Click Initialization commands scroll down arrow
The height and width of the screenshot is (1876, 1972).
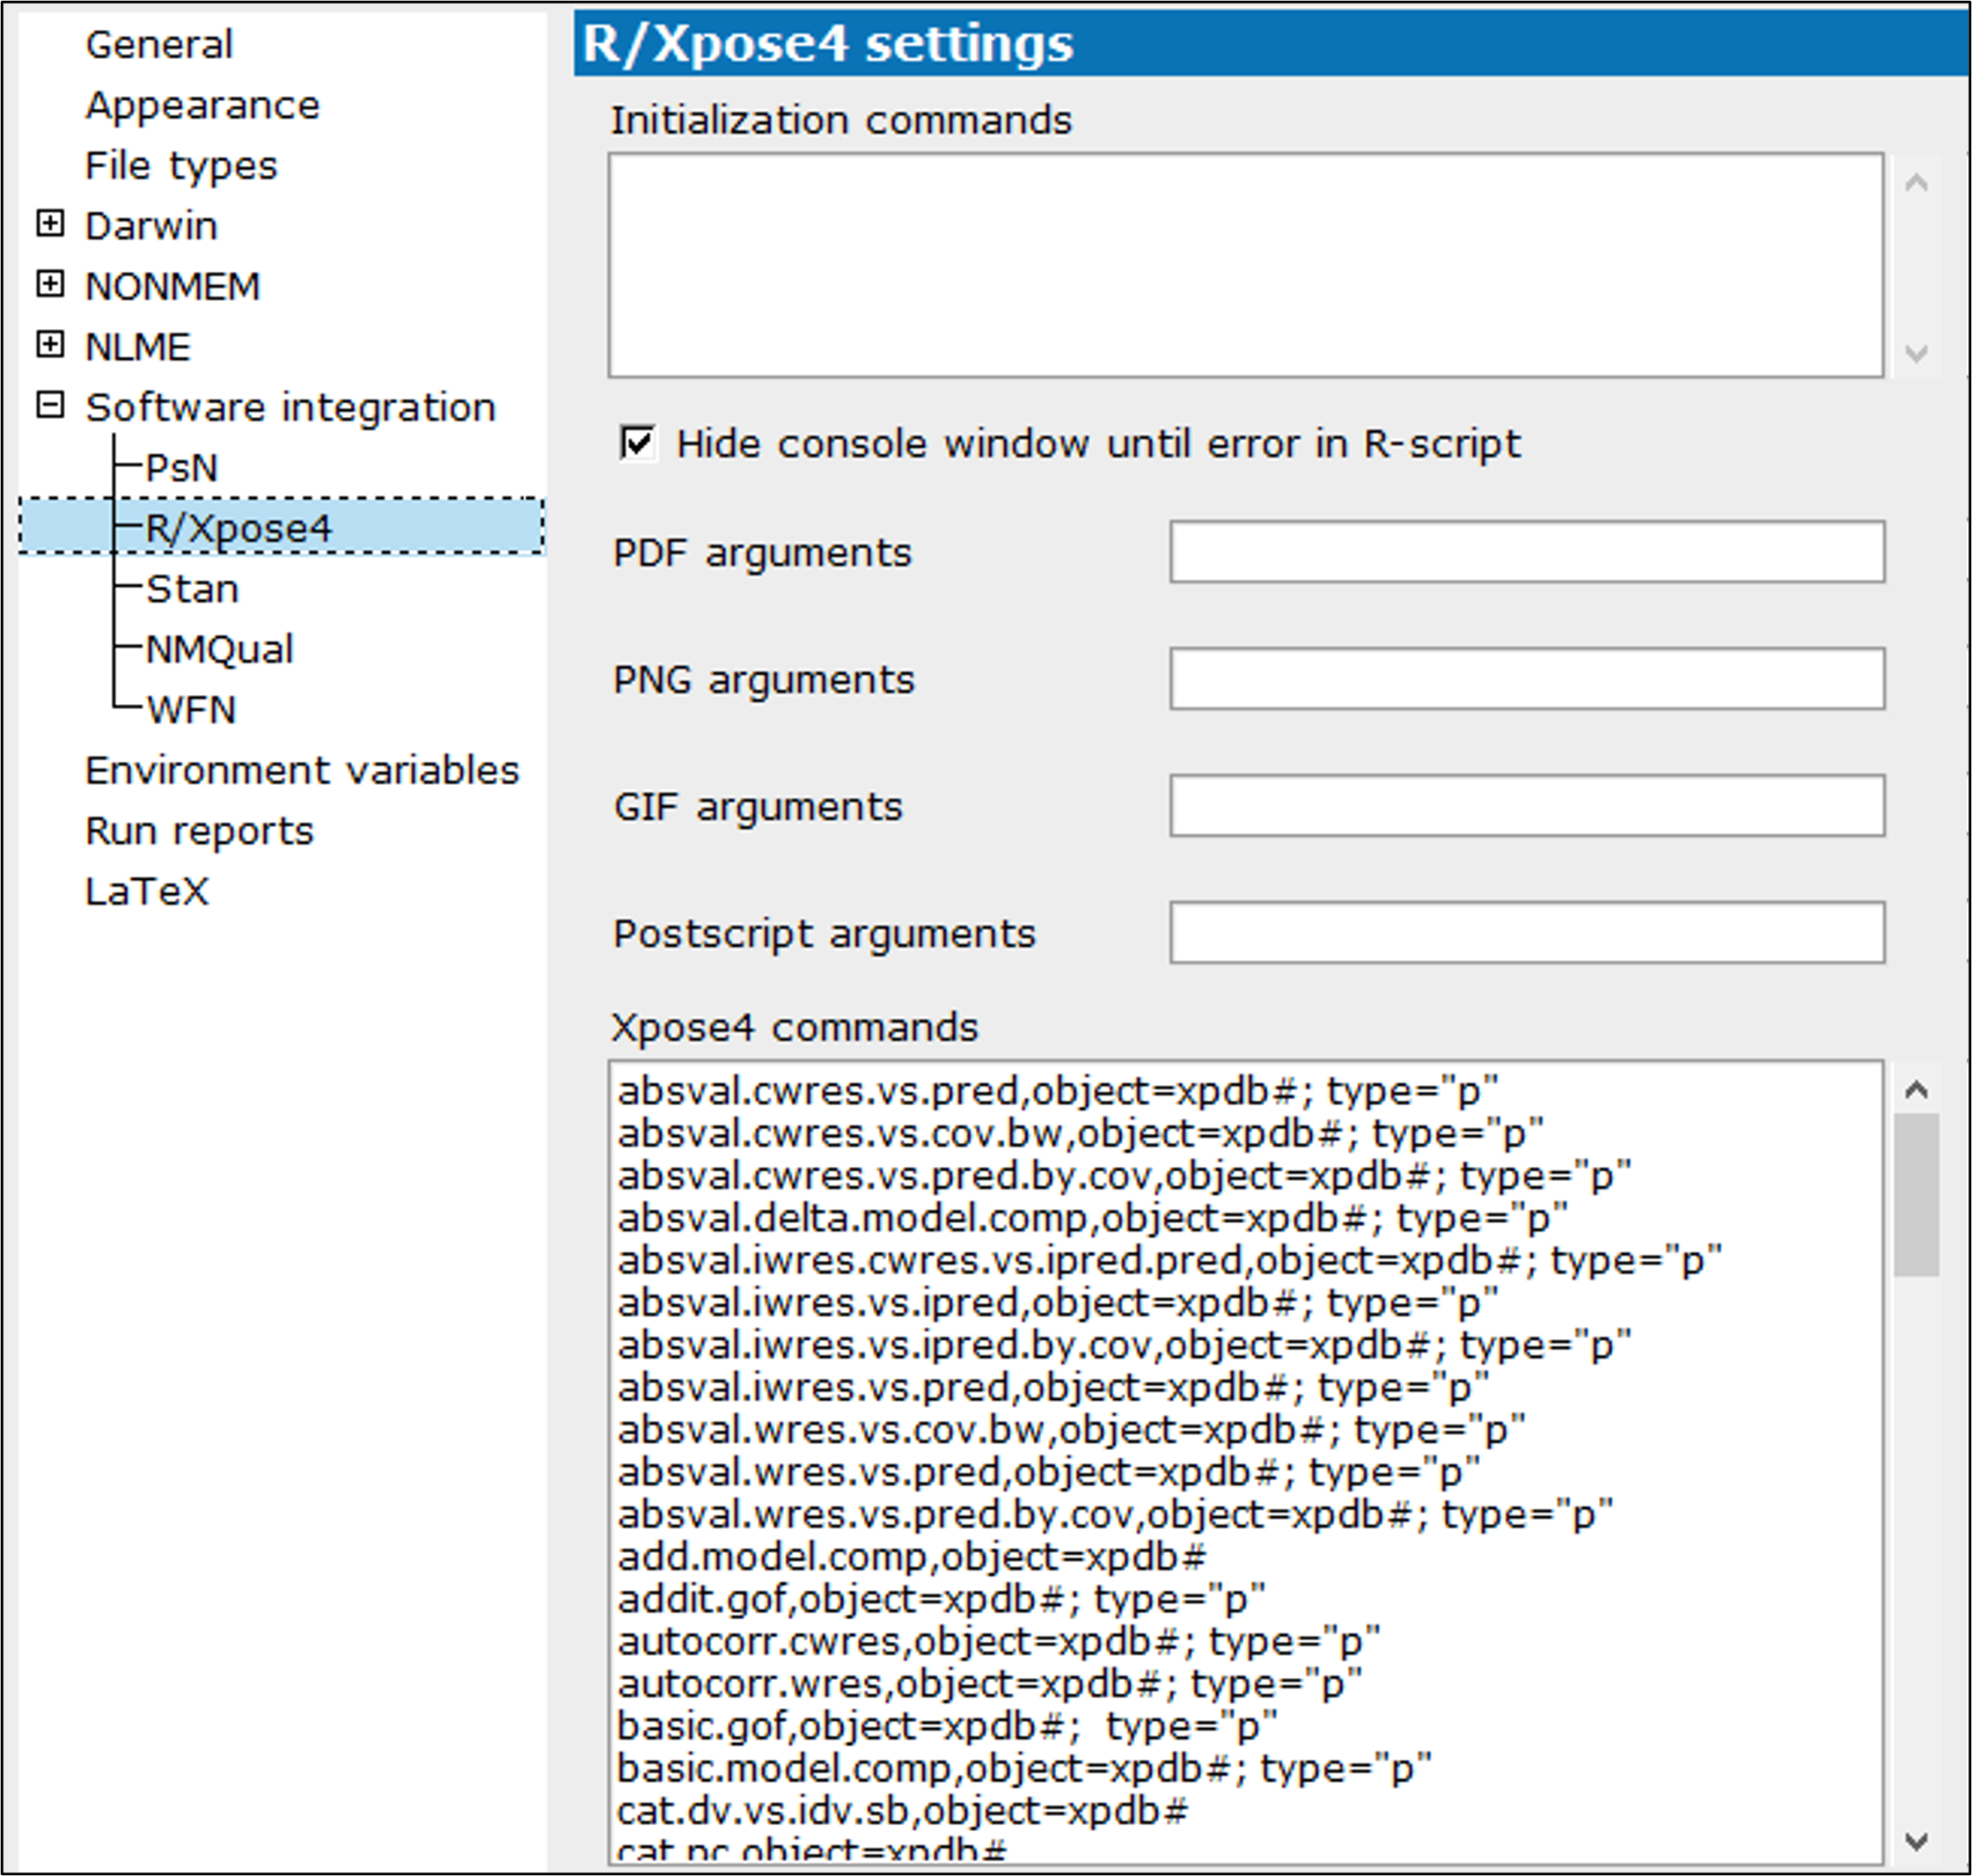pyautogui.click(x=1916, y=352)
